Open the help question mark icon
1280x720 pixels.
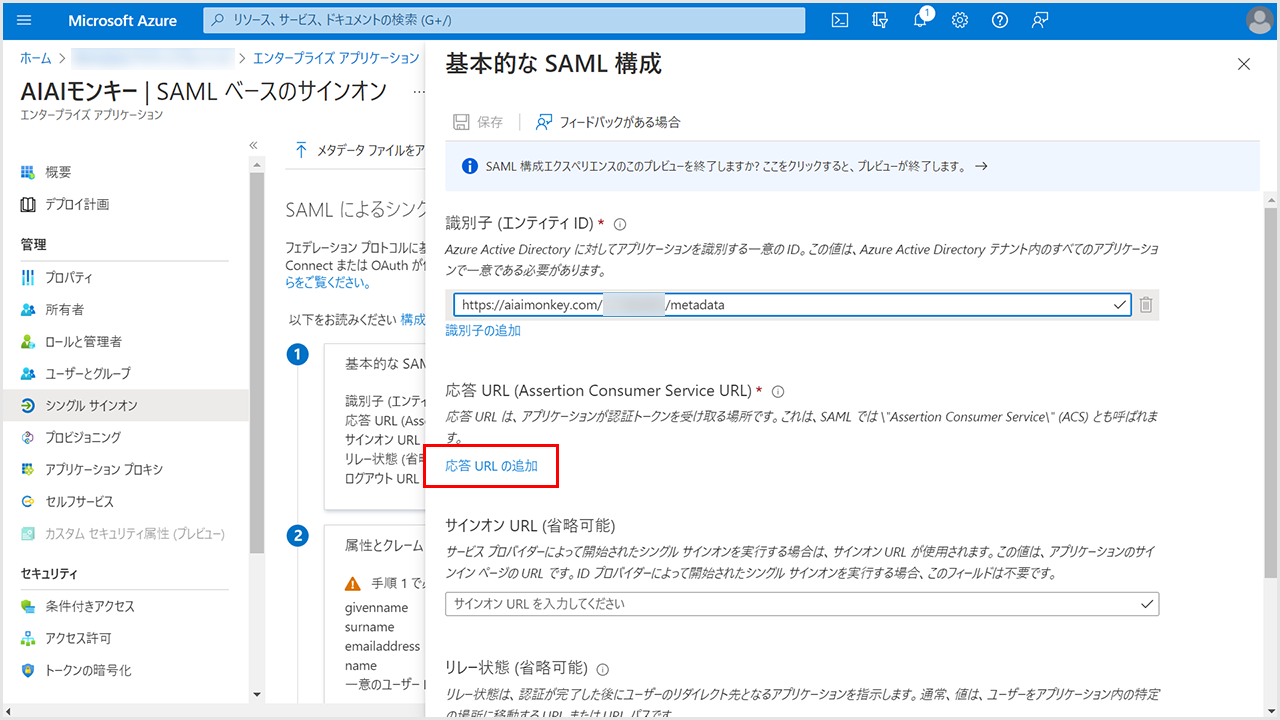pyautogui.click(x=1000, y=20)
